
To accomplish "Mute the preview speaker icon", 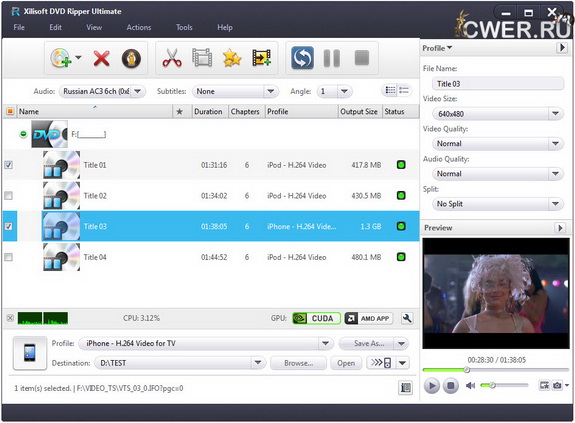I will (470, 385).
